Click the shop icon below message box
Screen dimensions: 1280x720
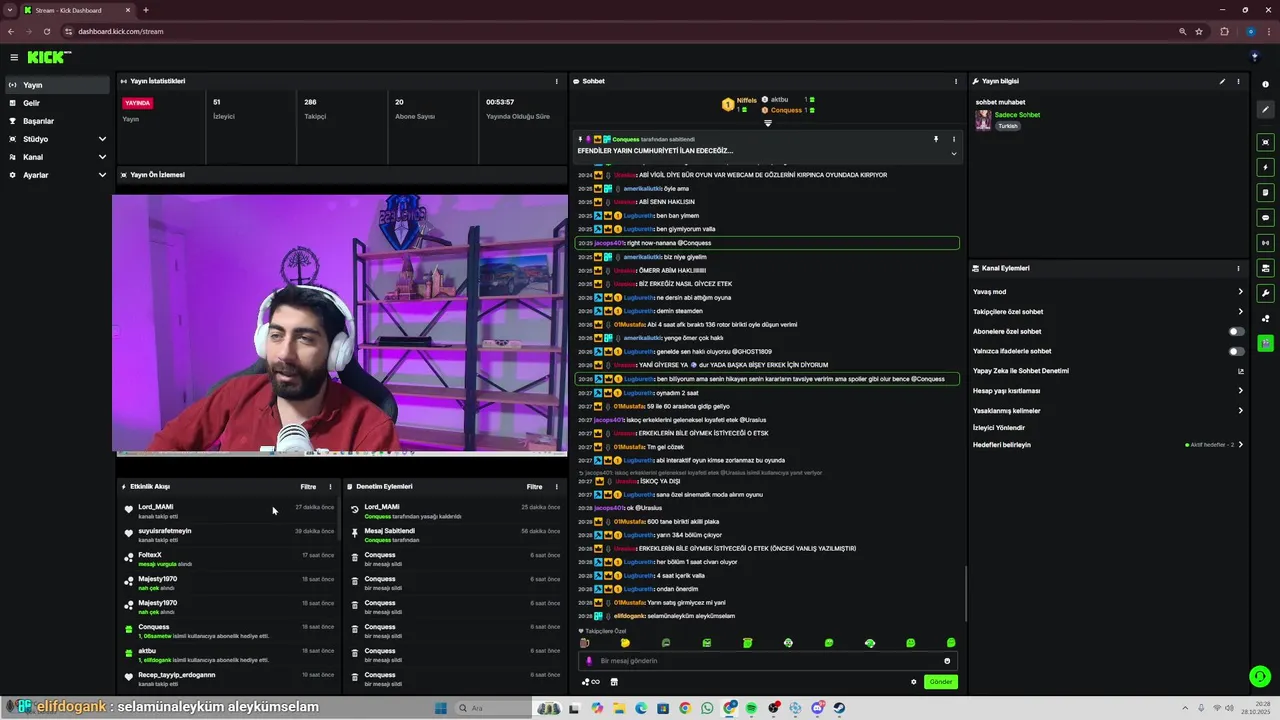[x=614, y=682]
